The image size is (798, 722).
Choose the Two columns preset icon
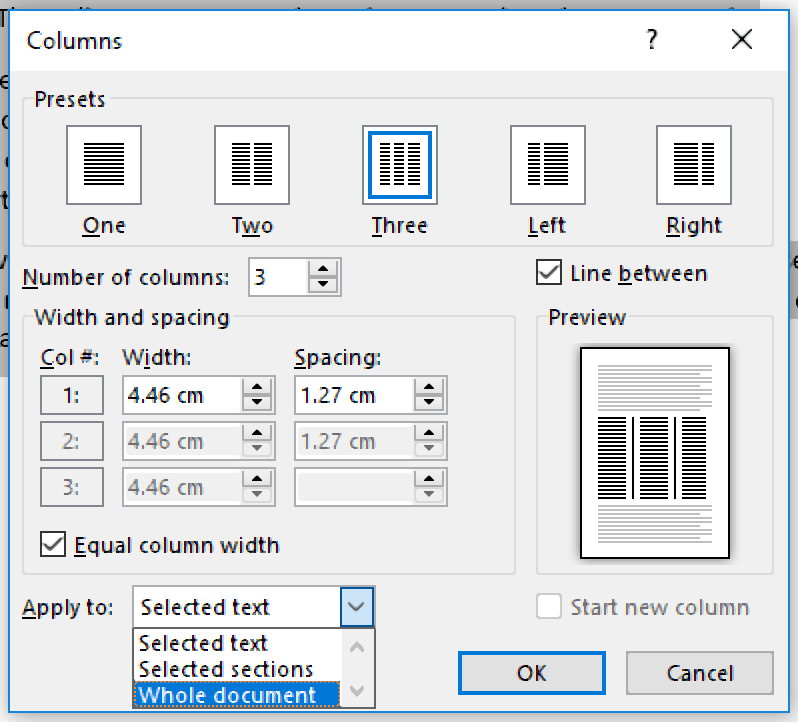click(251, 164)
